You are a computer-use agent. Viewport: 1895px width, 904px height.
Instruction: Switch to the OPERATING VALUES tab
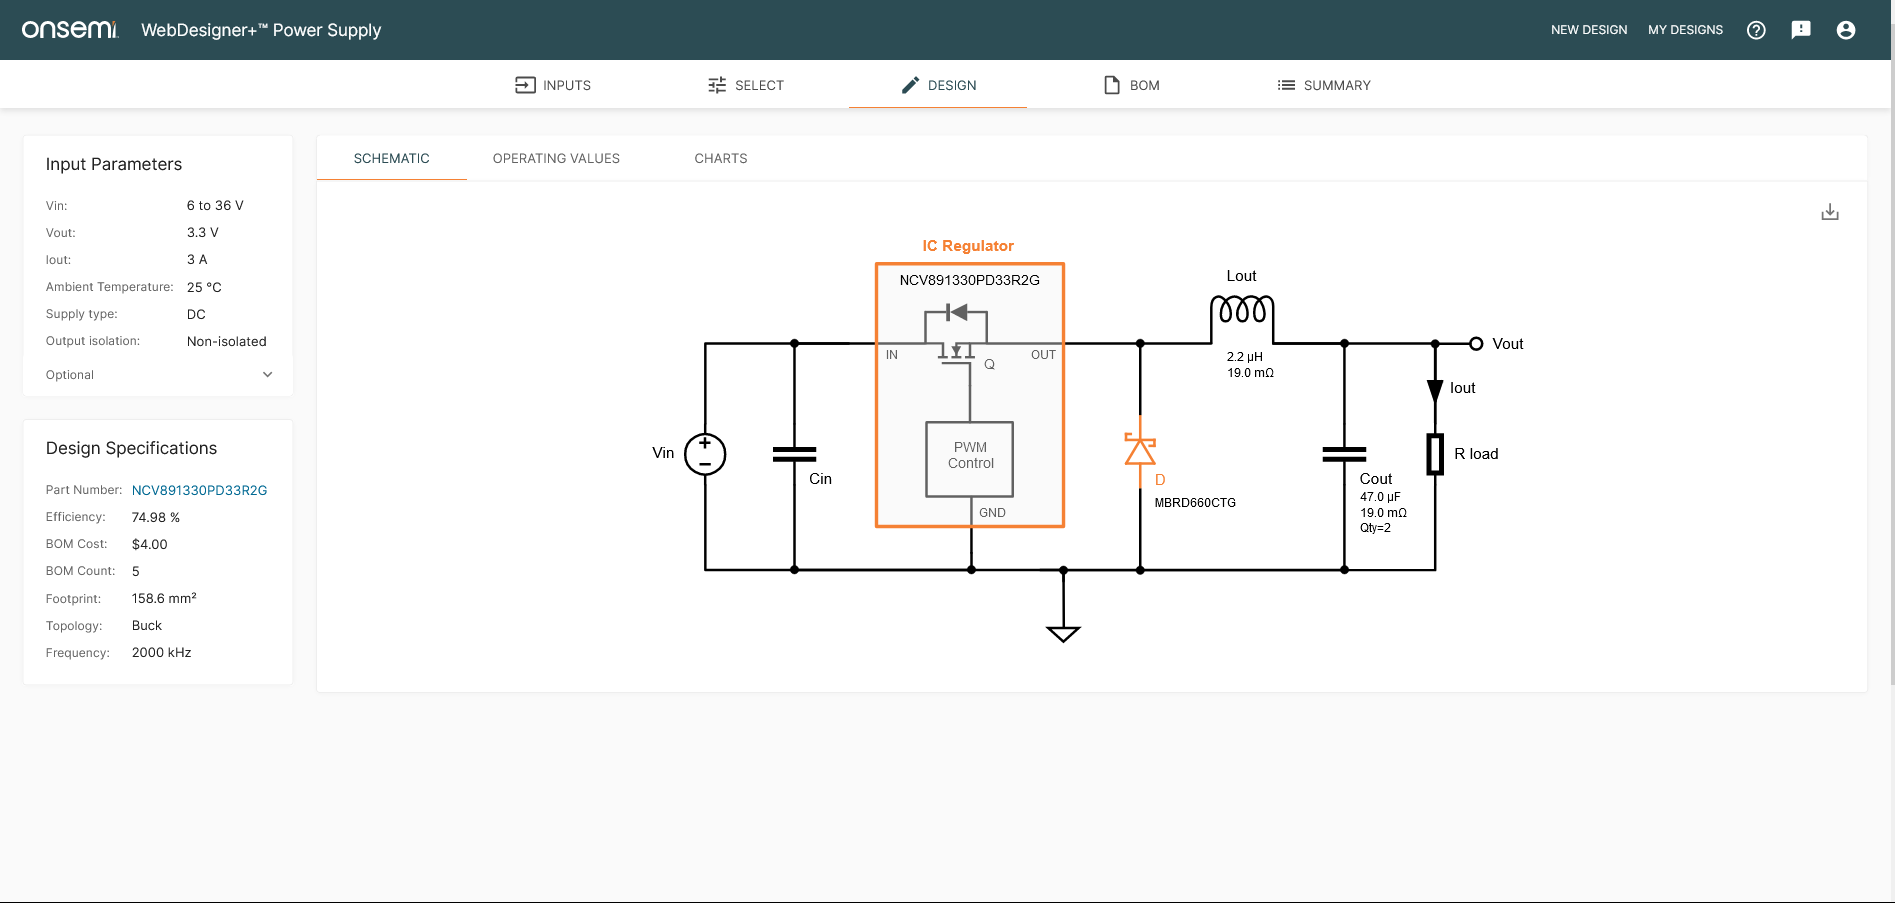click(x=556, y=158)
